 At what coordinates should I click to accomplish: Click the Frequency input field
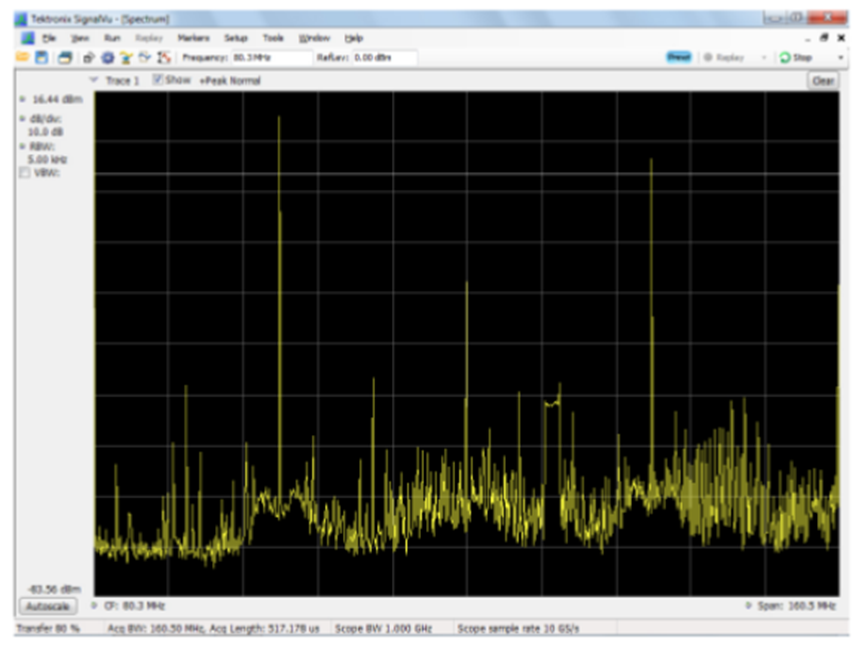(x=271, y=58)
